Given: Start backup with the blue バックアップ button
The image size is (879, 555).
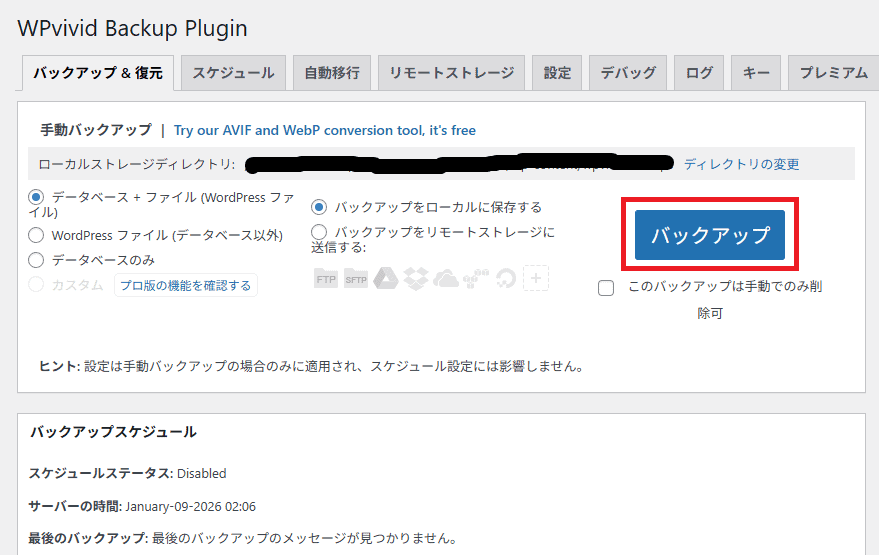Looking at the screenshot, I should pyautogui.click(x=710, y=235).
